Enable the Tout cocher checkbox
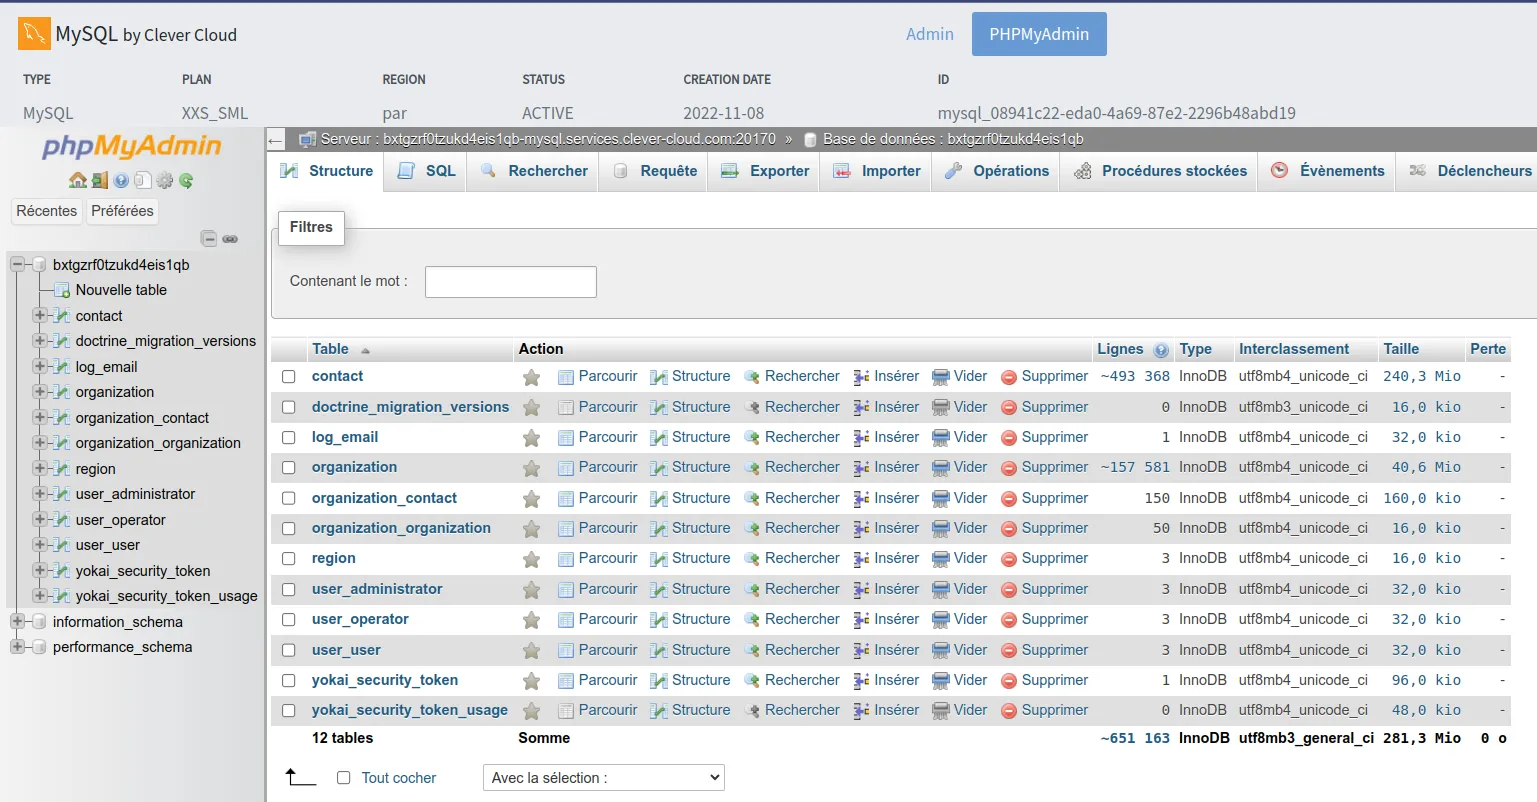Image resolution: width=1537 pixels, height=802 pixels. 343,777
